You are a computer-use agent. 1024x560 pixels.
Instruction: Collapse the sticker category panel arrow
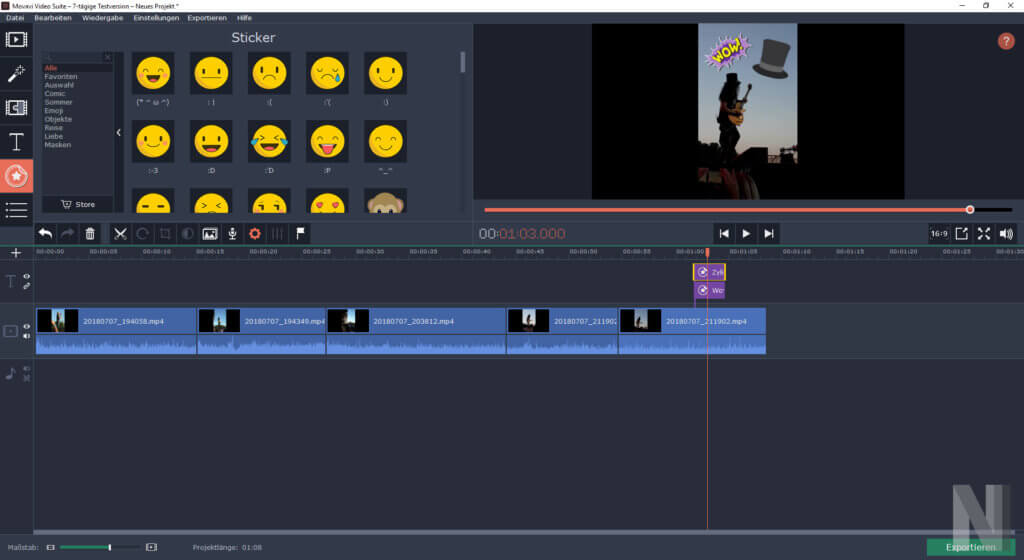click(x=118, y=132)
